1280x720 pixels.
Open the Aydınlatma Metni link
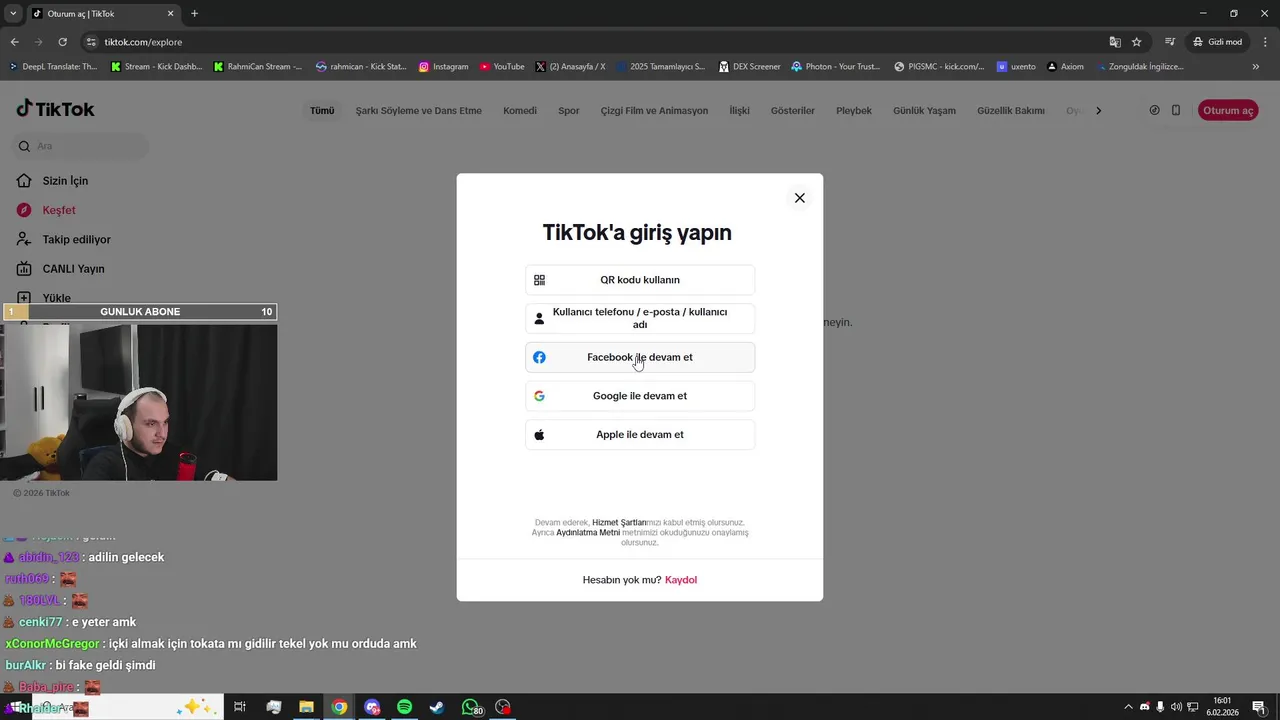[x=588, y=532]
